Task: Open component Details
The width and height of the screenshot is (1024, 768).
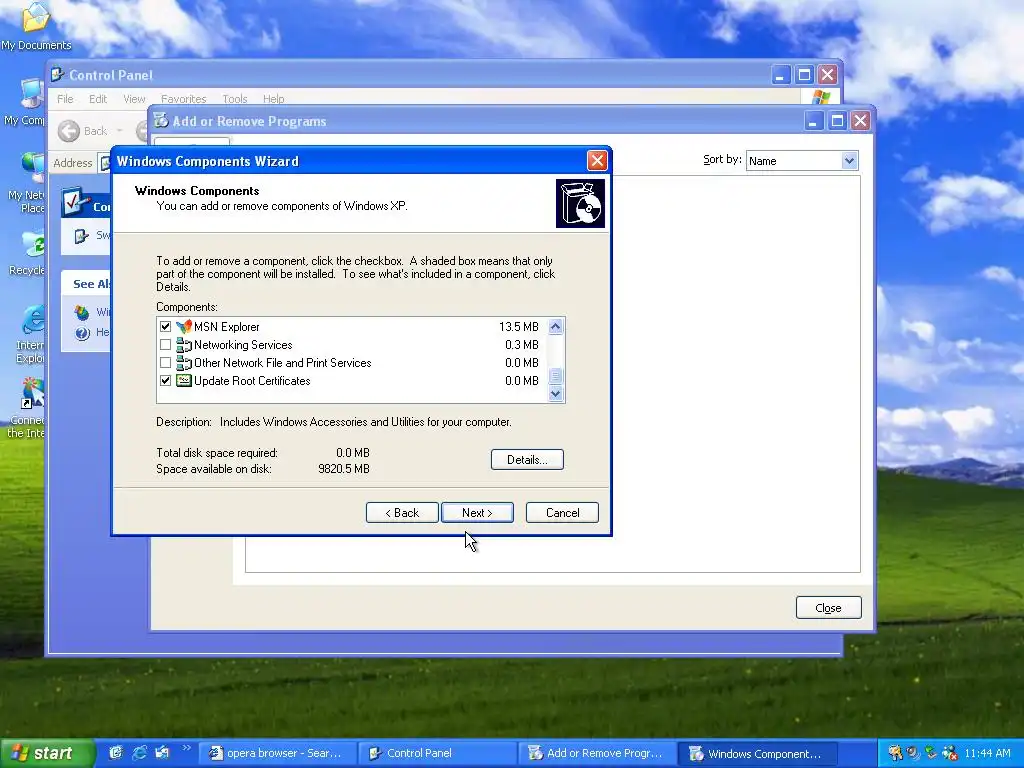Action: pos(527,460)
